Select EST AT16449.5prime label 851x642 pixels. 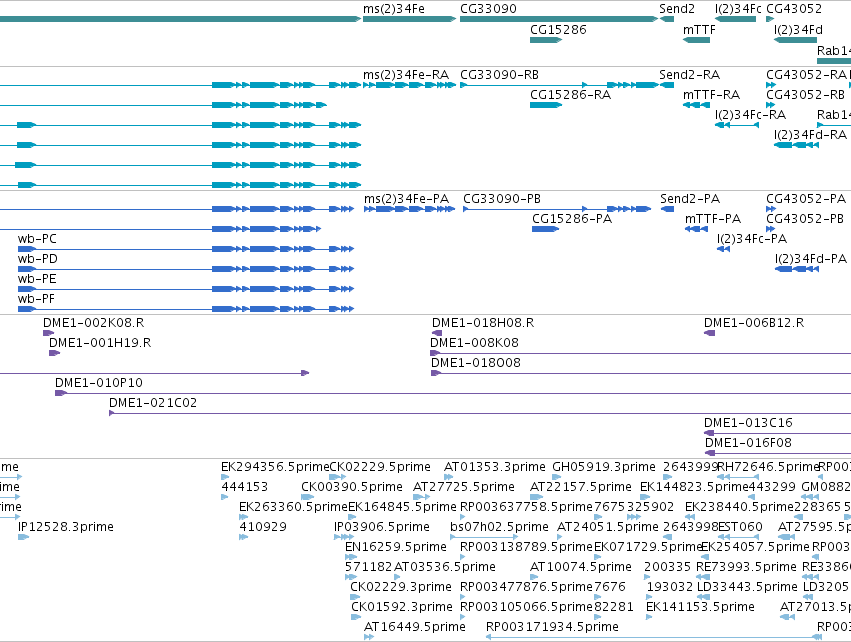[x=415, y=627]
